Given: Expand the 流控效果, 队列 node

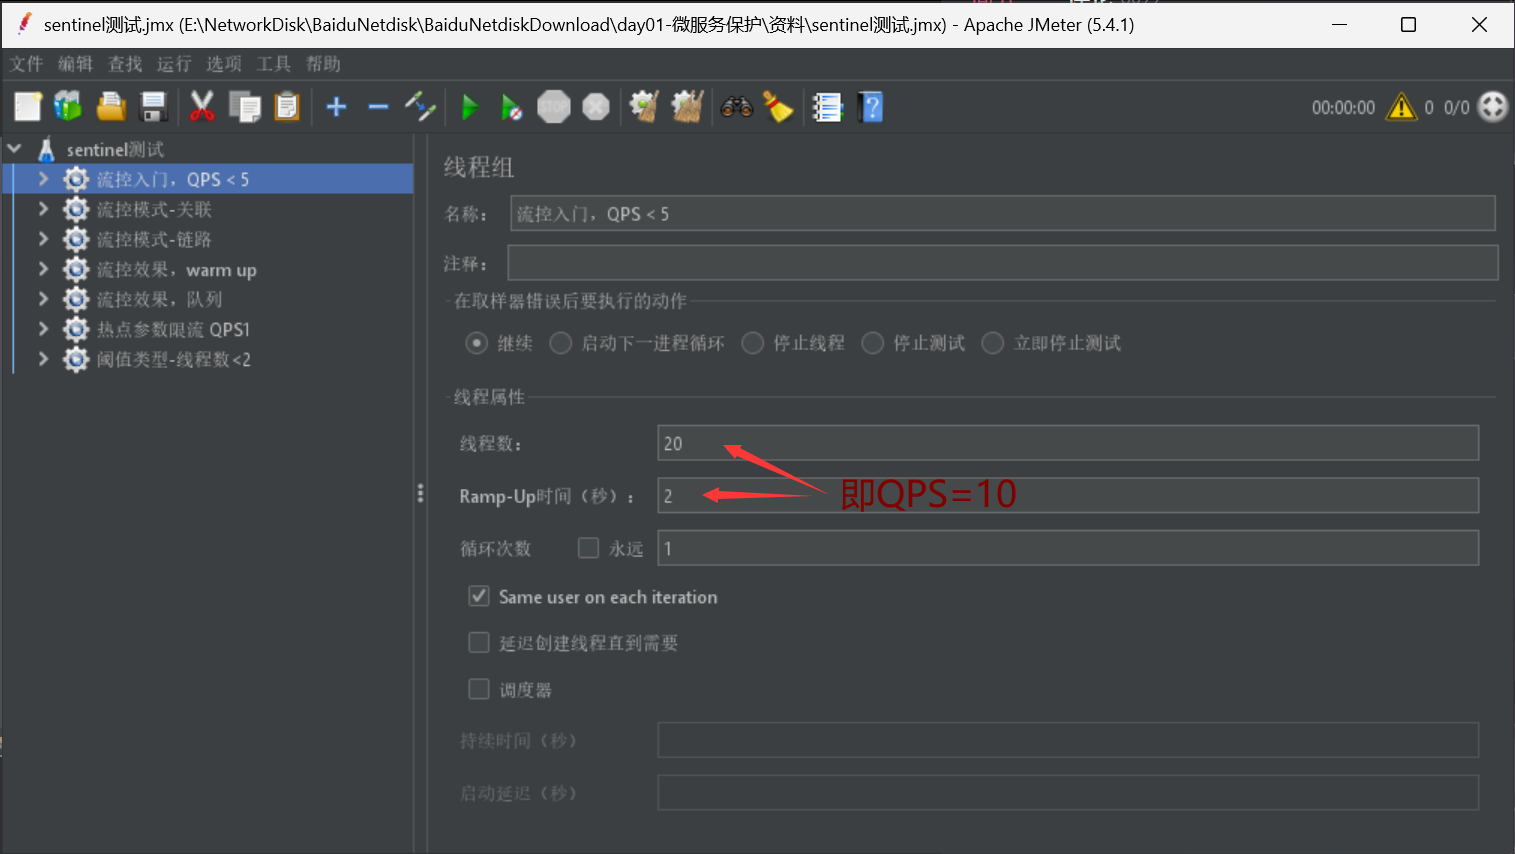Looking at the screenshot, I should coord(43,299).
